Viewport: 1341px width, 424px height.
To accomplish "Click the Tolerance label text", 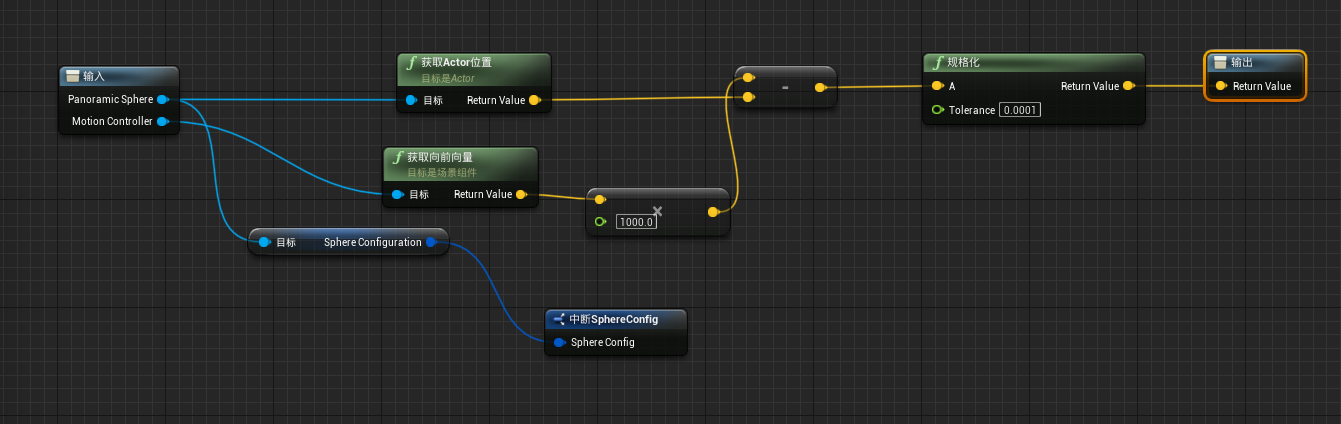I will click(x=972, y=110).
